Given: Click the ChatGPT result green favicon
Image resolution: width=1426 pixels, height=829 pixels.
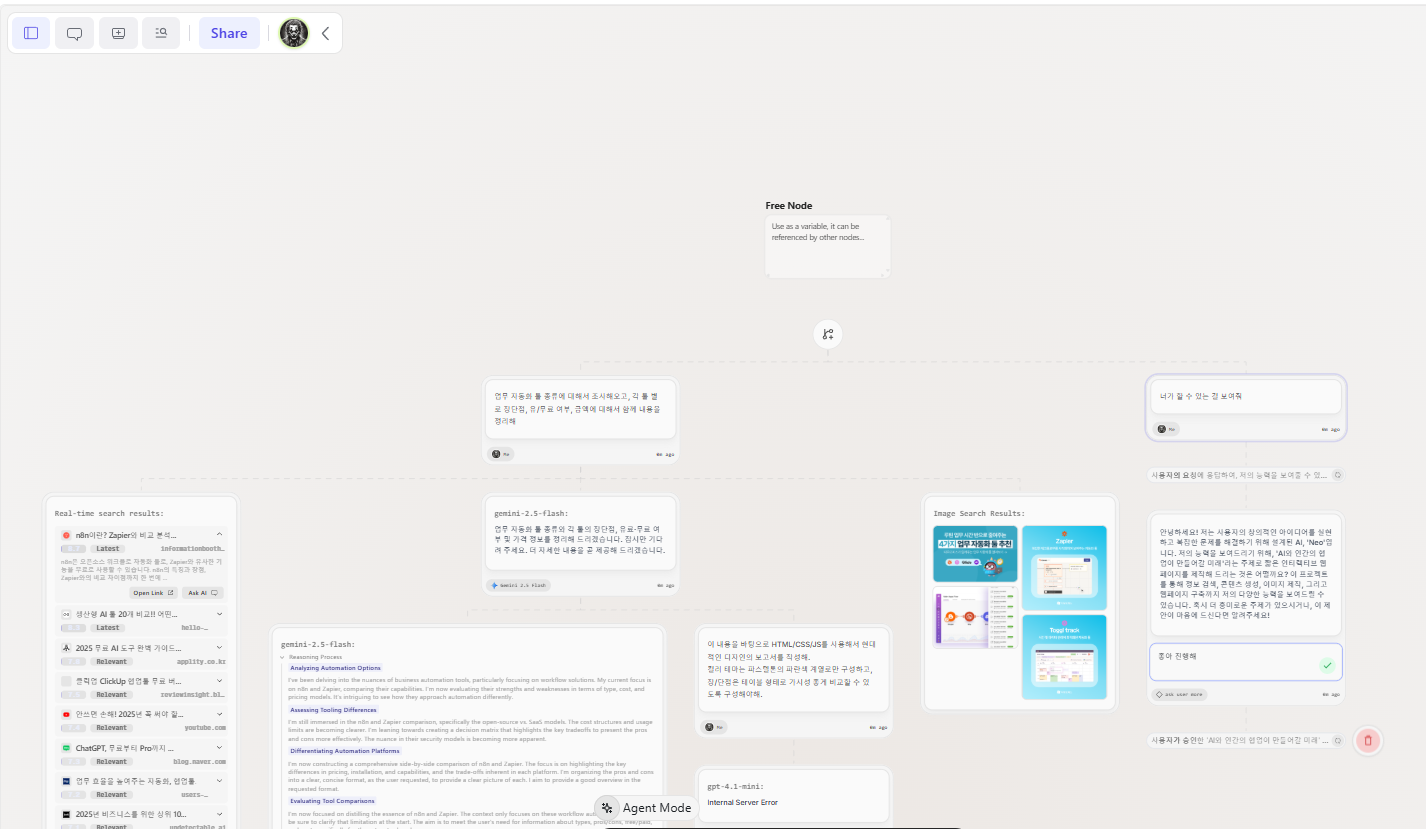Looking at the screenshot, I should 66,748.
